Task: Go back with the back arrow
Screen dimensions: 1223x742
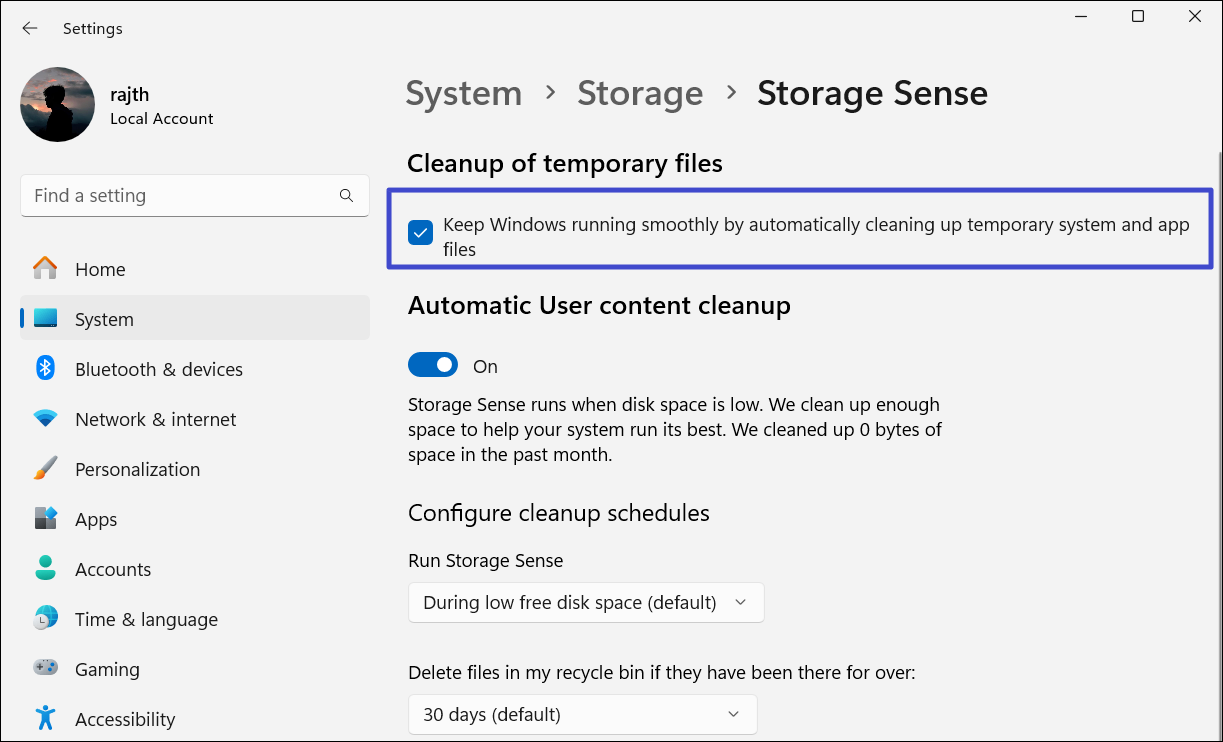Action: 30,29
